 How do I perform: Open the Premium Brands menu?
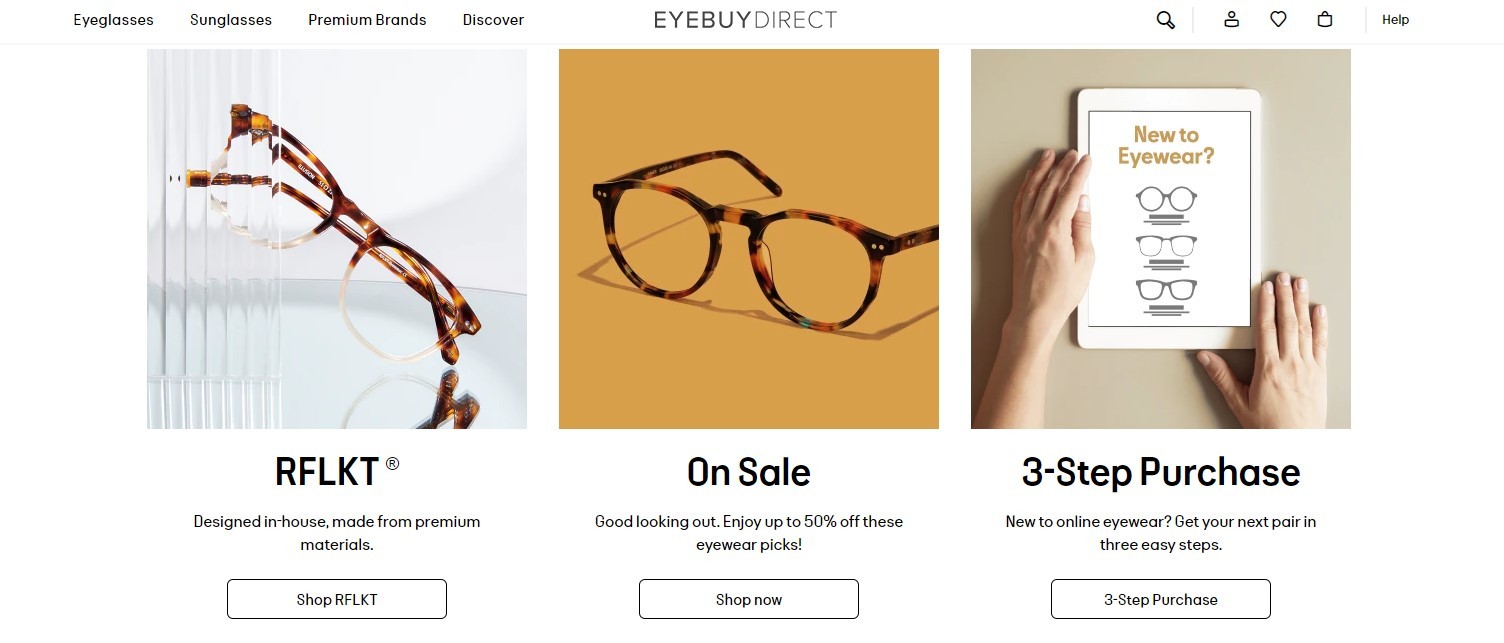pyautogui.click(x=367, y=19)
